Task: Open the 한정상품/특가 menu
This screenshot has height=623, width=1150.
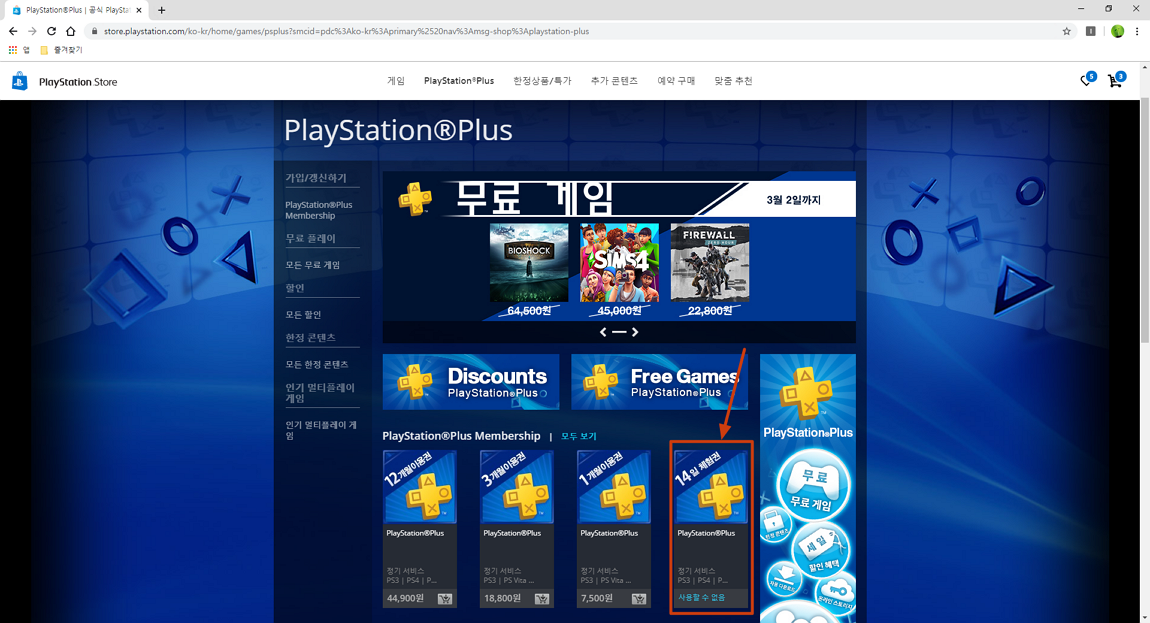Action: [542, 81]
